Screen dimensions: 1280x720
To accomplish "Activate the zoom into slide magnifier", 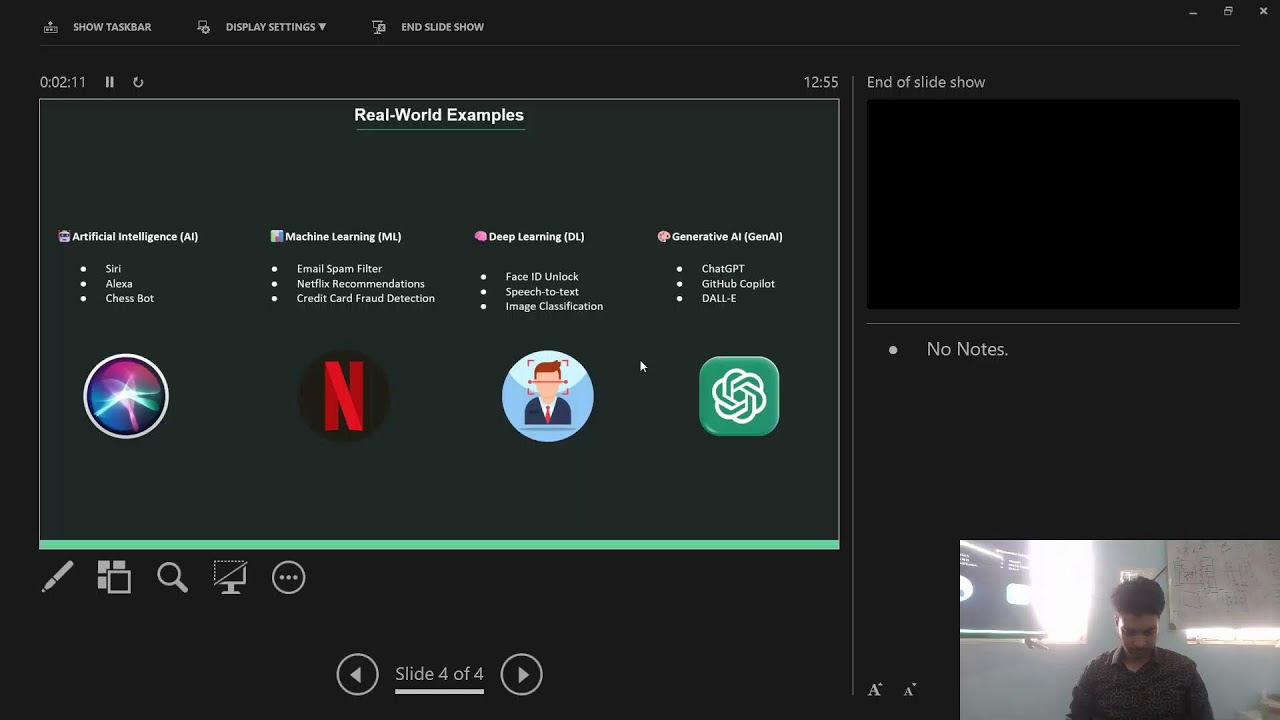I will click(172, 577).
